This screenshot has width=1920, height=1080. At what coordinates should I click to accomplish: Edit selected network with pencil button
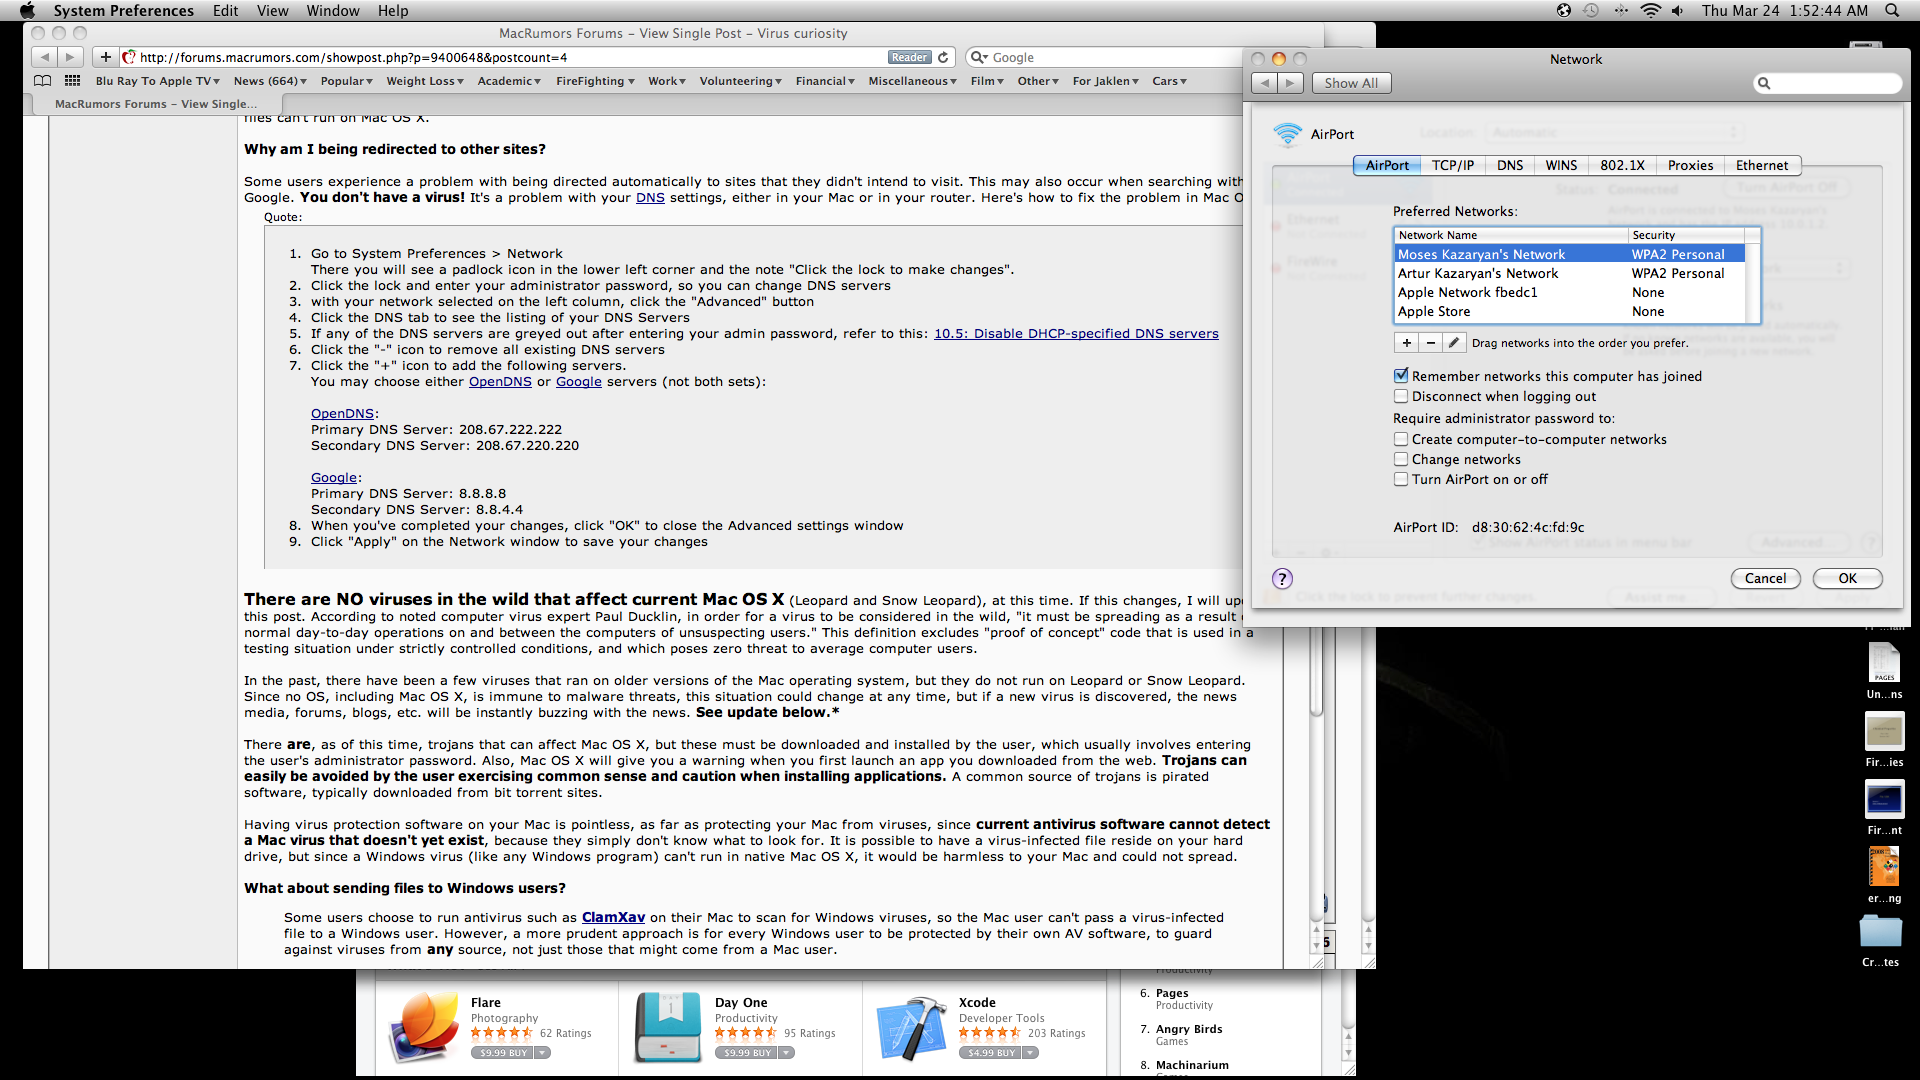coord(1454,343)
